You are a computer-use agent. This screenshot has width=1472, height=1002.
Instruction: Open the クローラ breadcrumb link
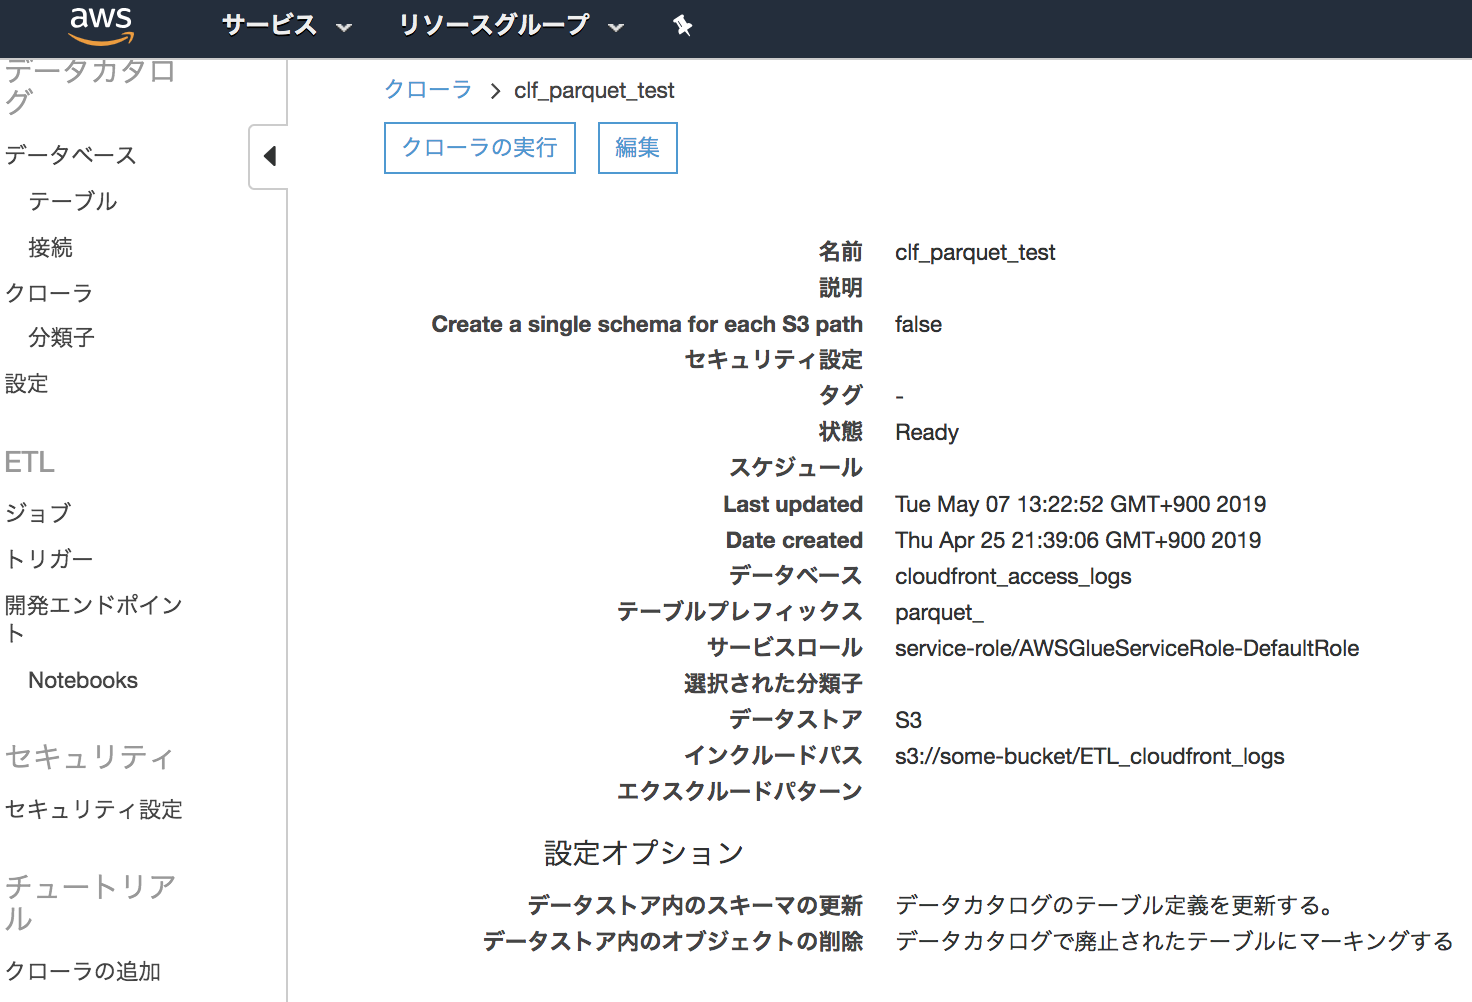click(x=428, y=90)
